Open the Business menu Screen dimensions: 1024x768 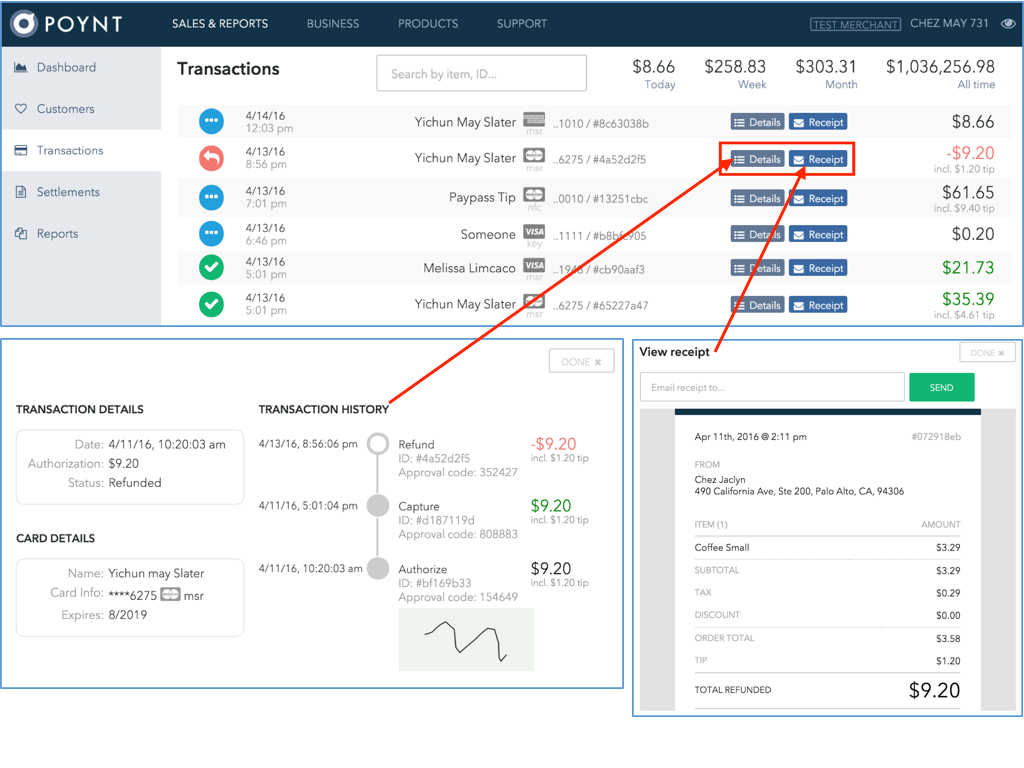tap(333, 24)
